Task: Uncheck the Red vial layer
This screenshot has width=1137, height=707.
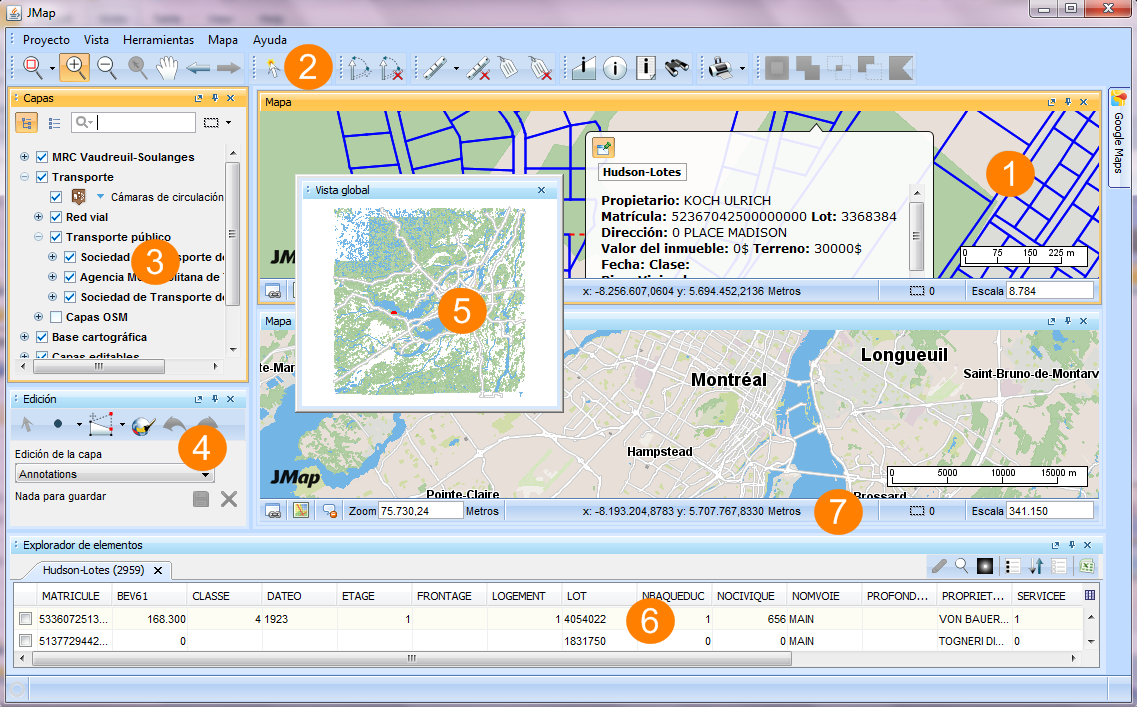Action: pos(56,217)
